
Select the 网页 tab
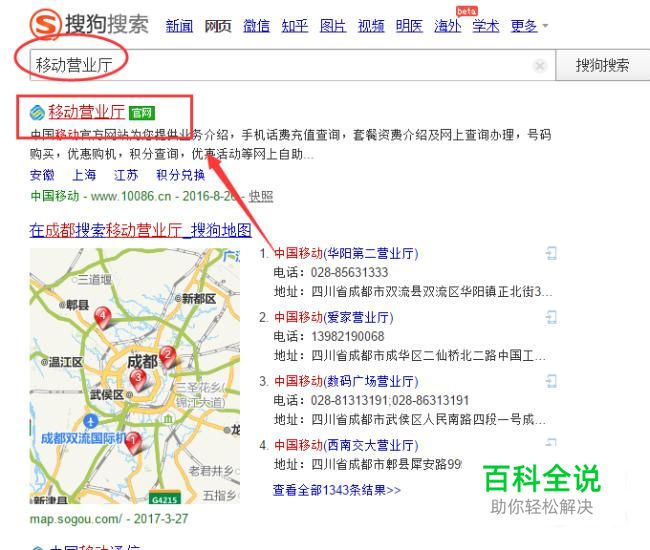218,26
